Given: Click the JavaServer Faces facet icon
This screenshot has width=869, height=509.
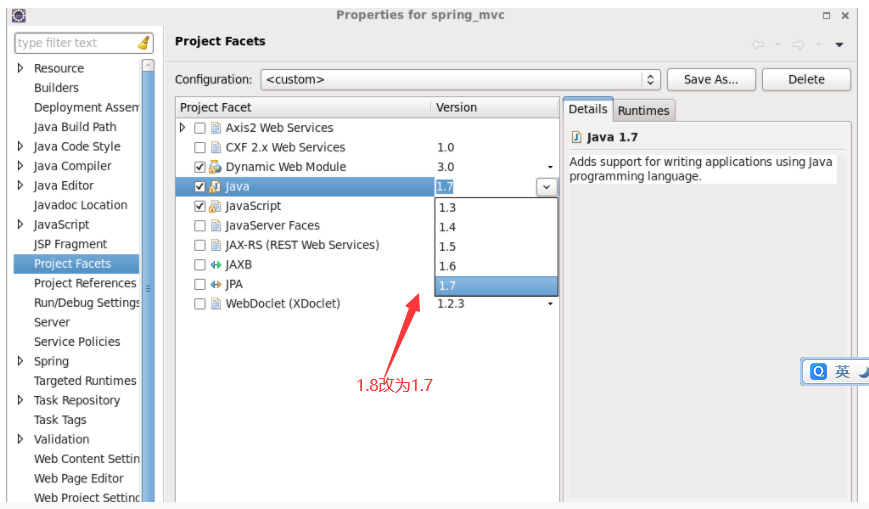Looking at the screenshot, I should click(x=216, y=226).
